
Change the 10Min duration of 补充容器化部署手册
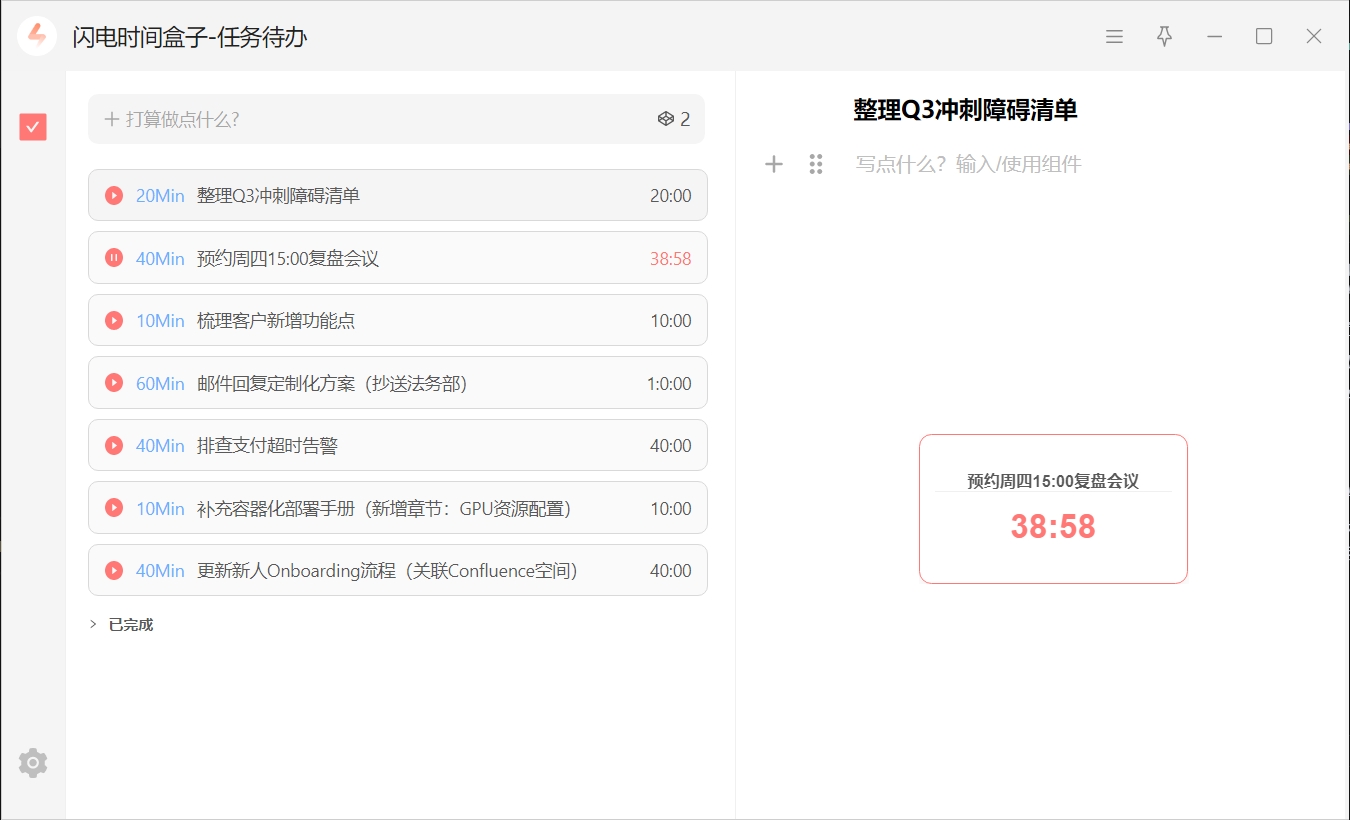click(160, 509)
